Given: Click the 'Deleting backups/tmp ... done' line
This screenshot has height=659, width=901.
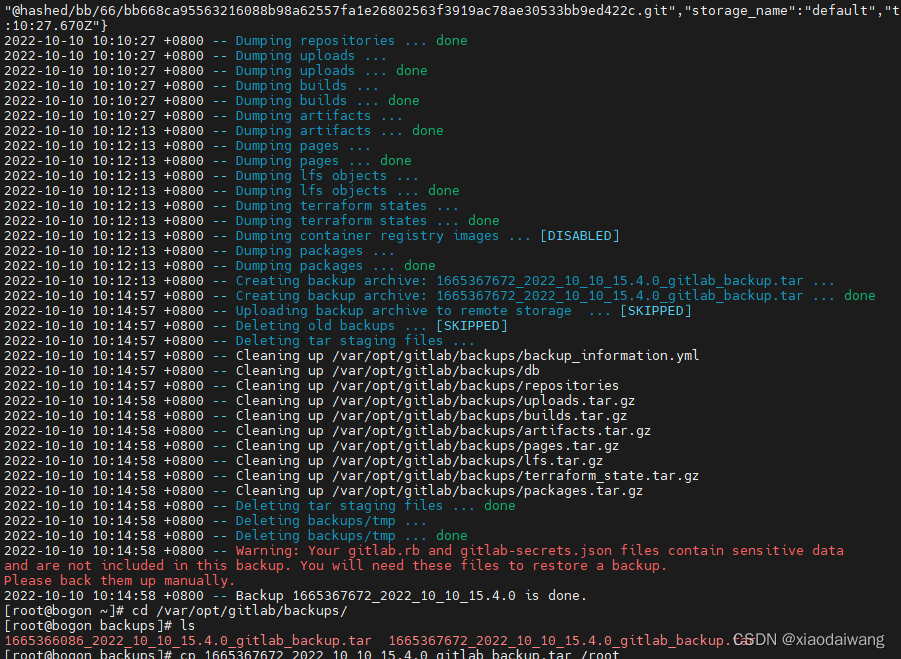Looking at the screenshot, I should 236,535.
